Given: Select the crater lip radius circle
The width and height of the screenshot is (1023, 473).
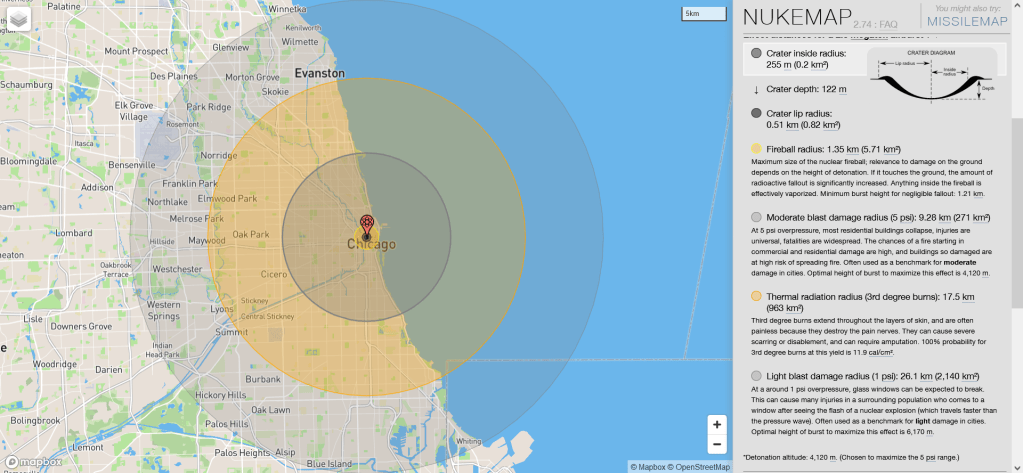Looking at the screenshot, I should [x=756, y=114].
